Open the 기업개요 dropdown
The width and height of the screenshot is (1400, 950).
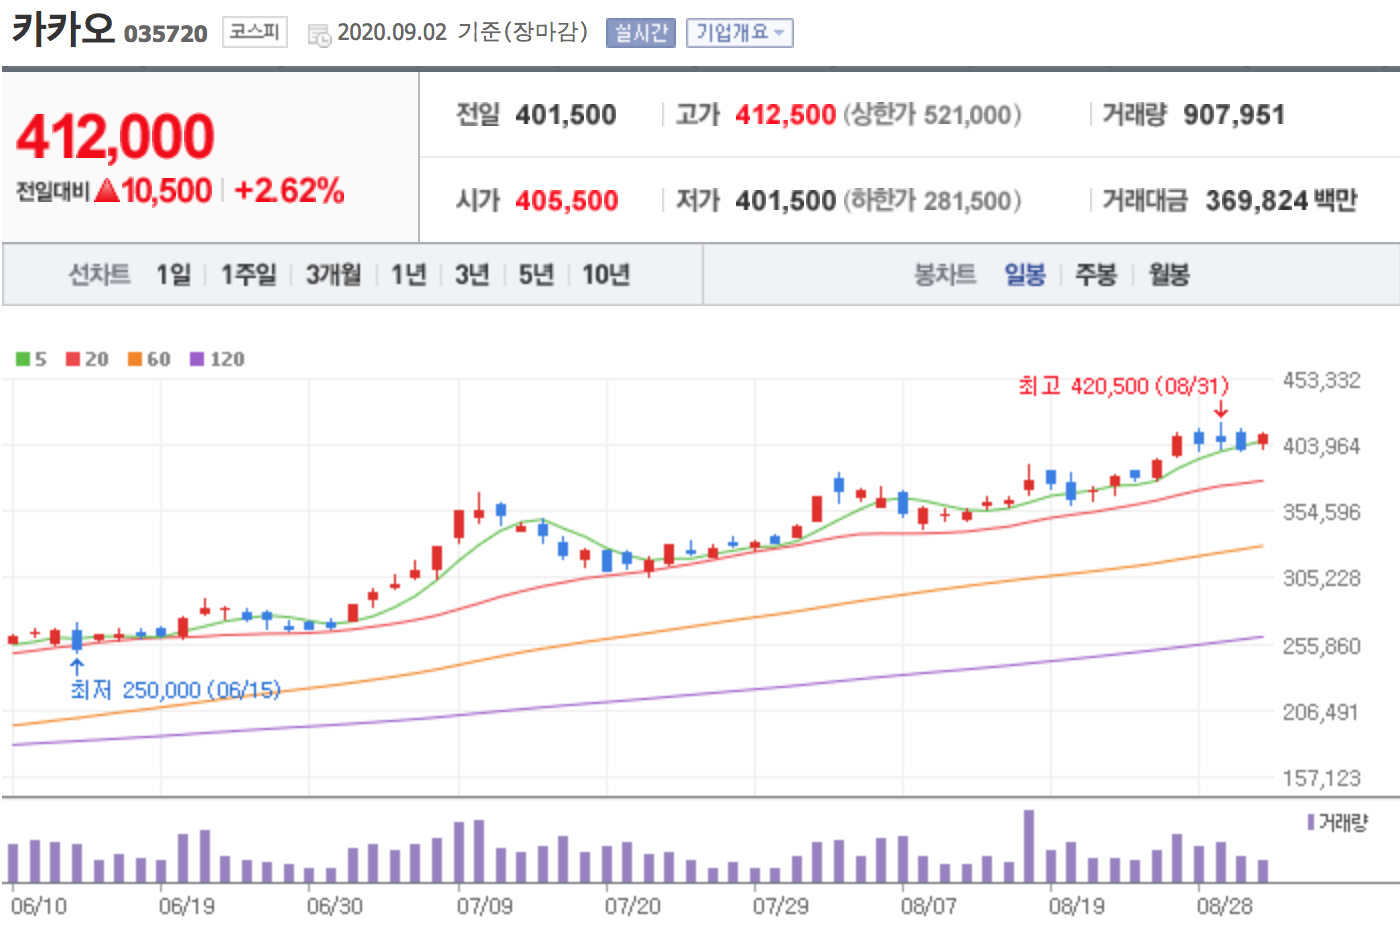740,33
